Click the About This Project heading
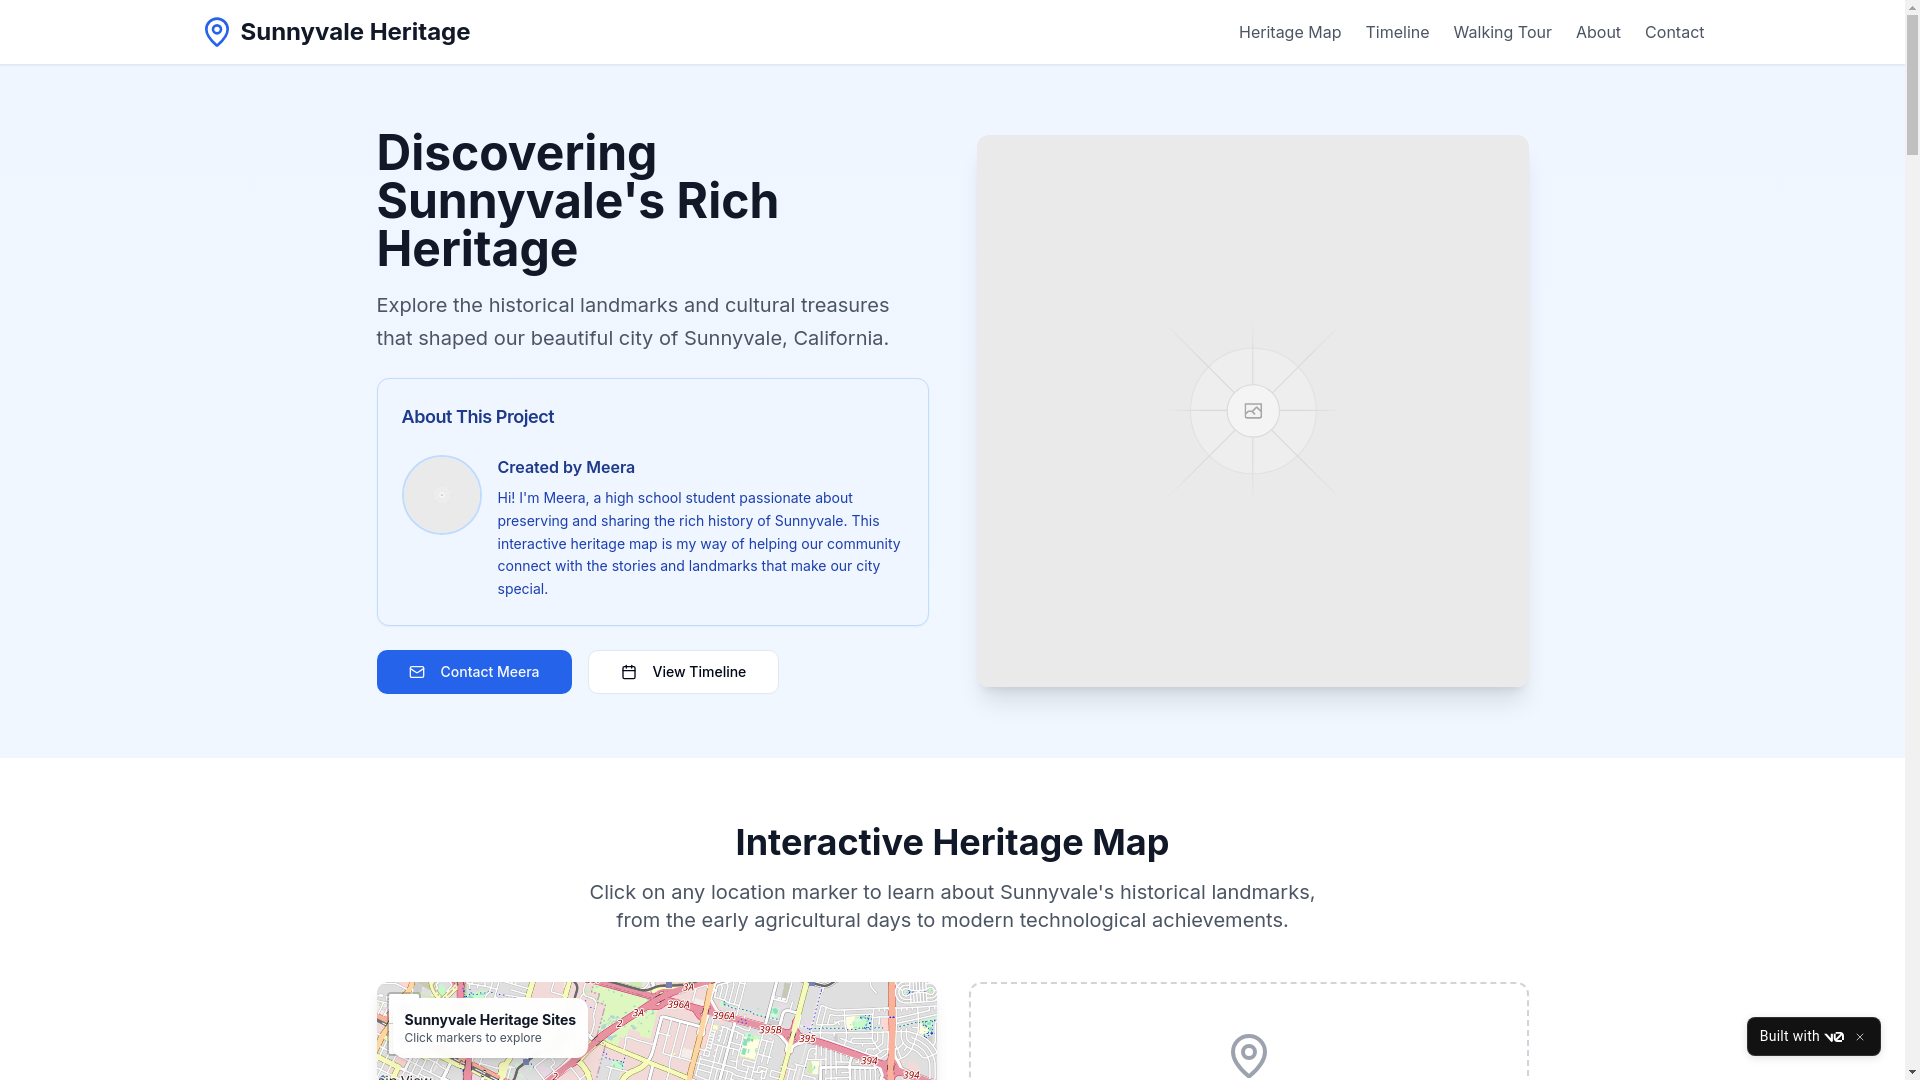 (x=477, y=417)
